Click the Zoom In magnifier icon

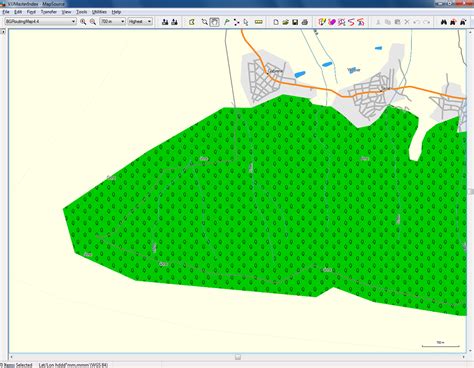(x=83, y=22)
